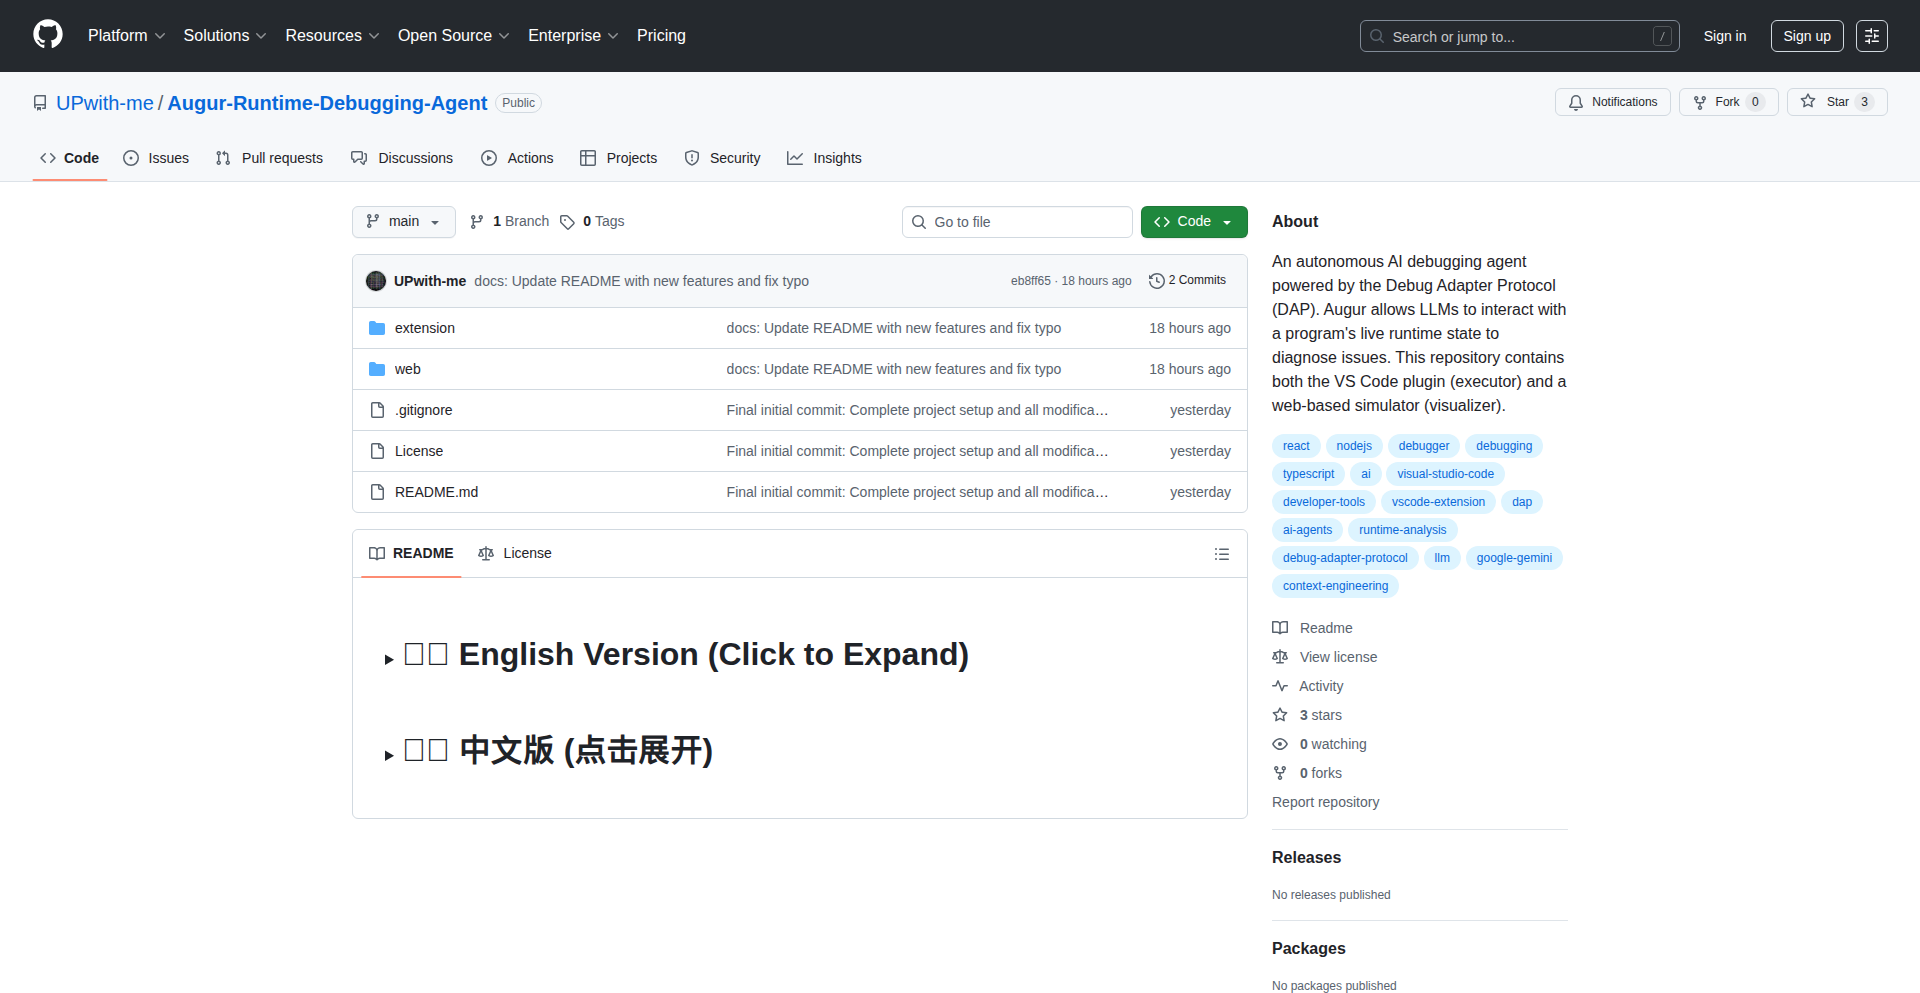Switch to the License tab in README header
The image size is (1920, 993).
(515, 553)
